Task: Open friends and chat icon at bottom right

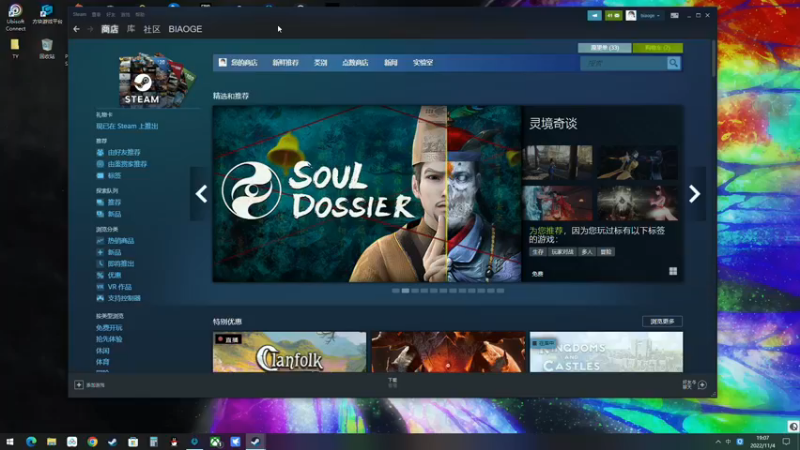Action: 702,385
